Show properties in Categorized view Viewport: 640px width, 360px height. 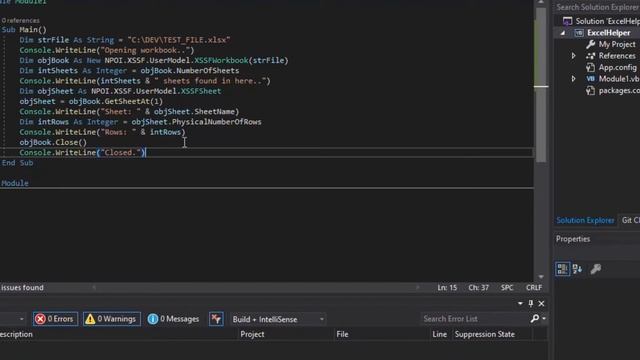[562, 269]
